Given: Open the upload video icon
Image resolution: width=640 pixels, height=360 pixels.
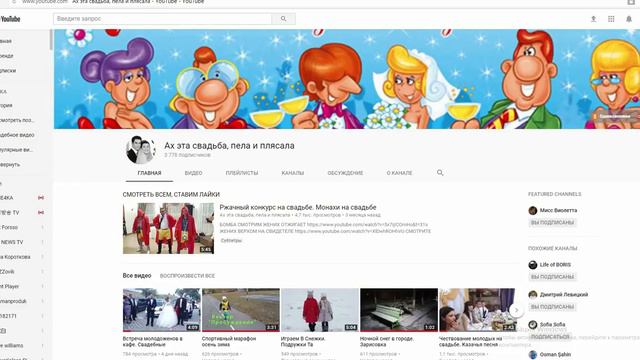Looking at the screenshot, I should pos(593,19).
